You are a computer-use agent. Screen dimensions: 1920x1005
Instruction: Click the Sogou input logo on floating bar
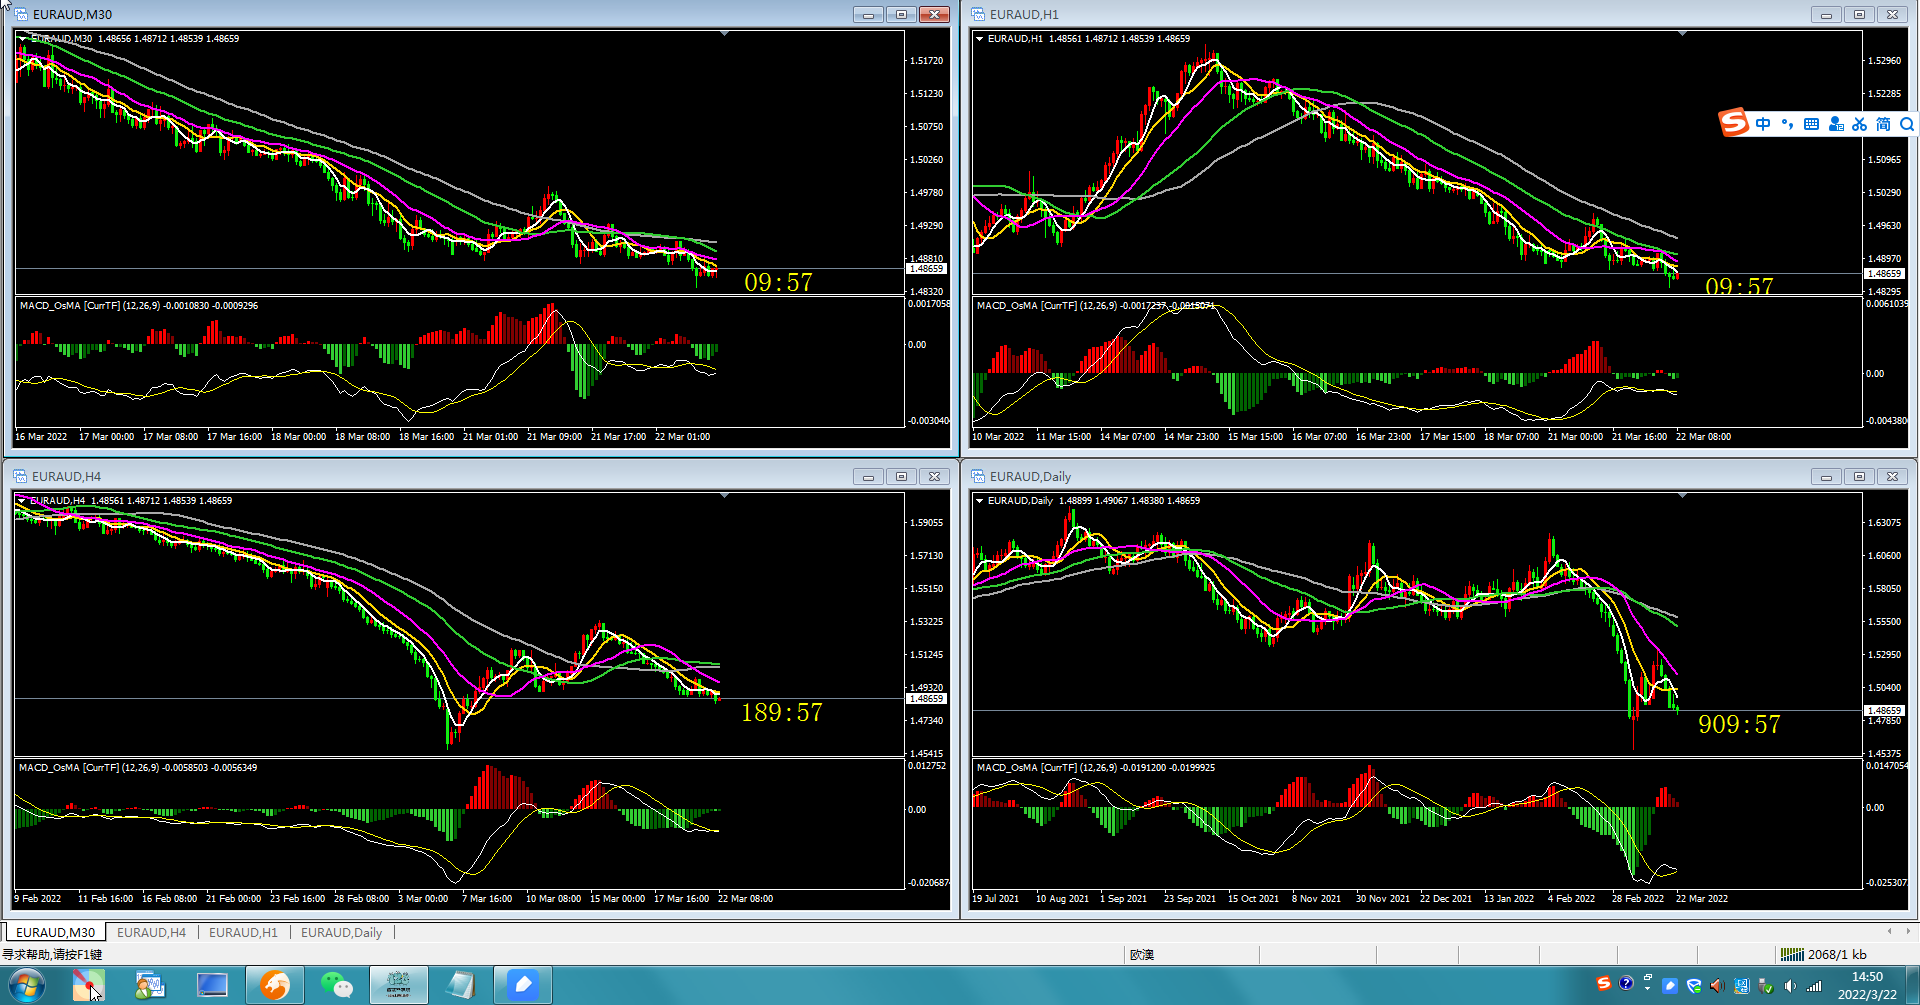(1734, 123)
